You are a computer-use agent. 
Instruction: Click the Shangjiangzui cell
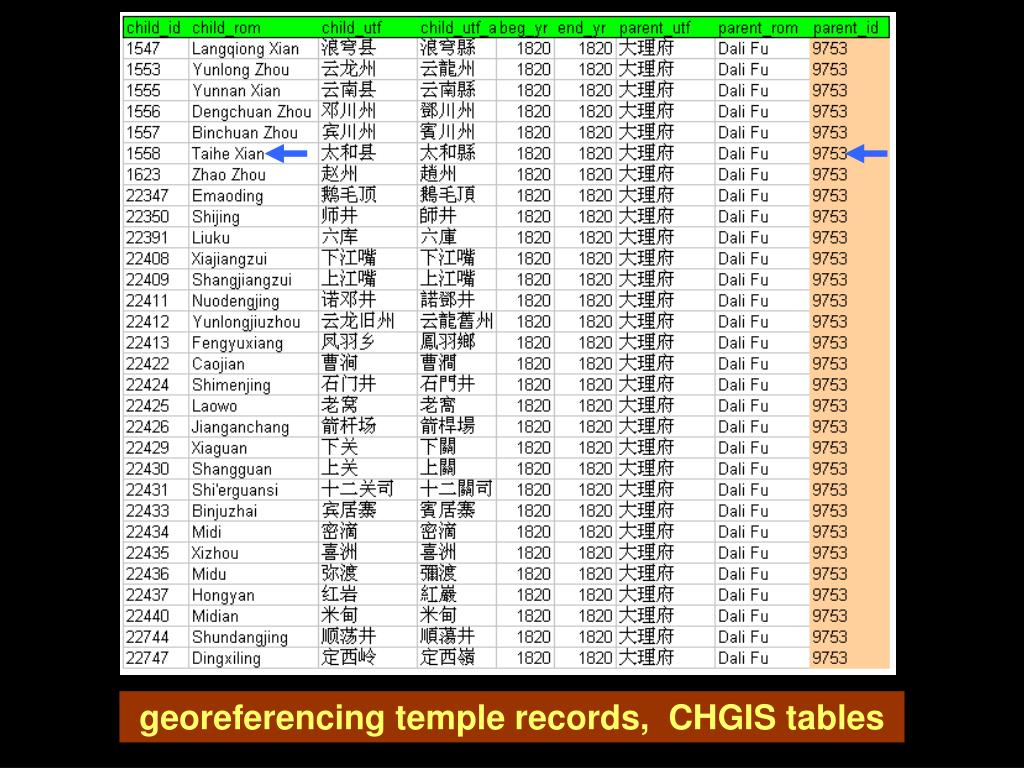[253, 280]
